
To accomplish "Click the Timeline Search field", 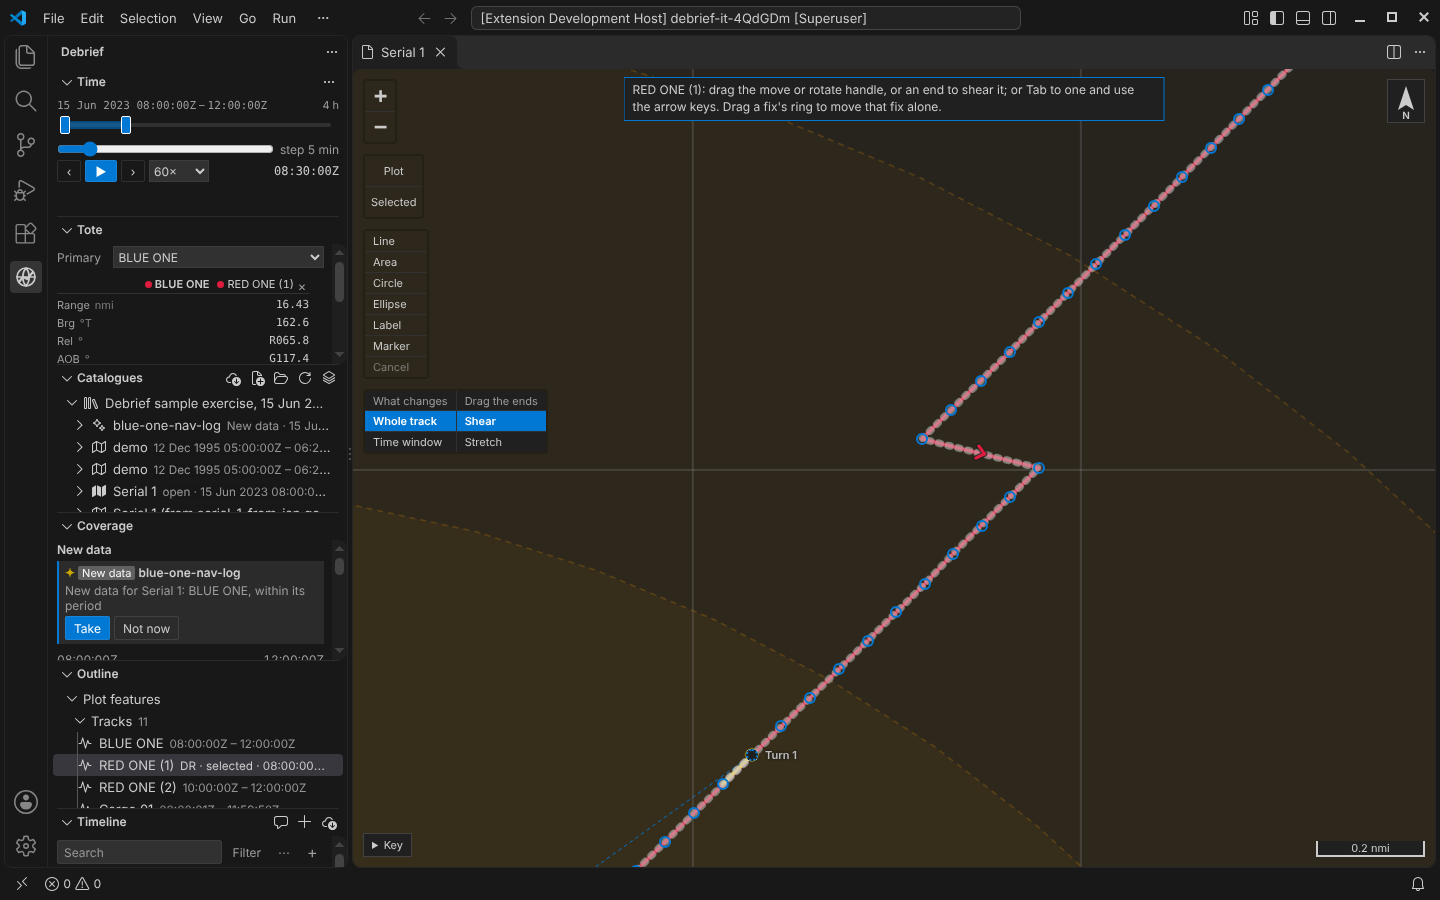I will point(139,853).
